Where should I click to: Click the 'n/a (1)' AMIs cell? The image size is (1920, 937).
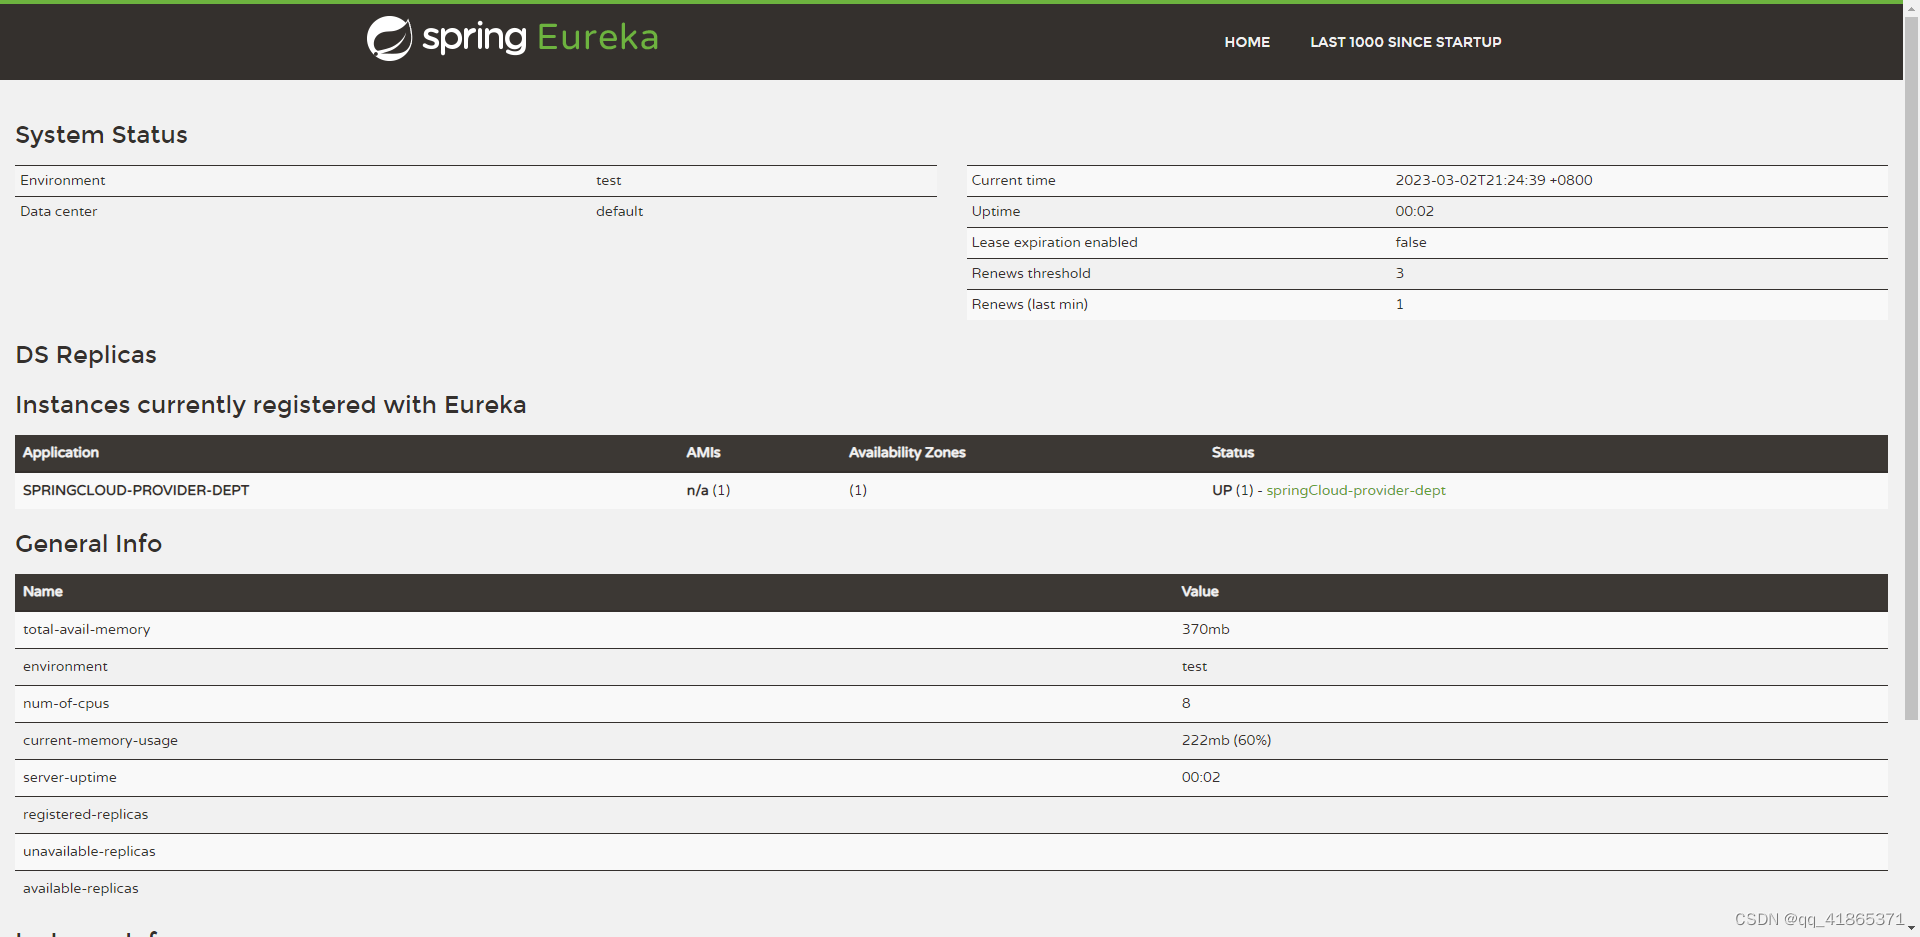click(x=708, y=490)
